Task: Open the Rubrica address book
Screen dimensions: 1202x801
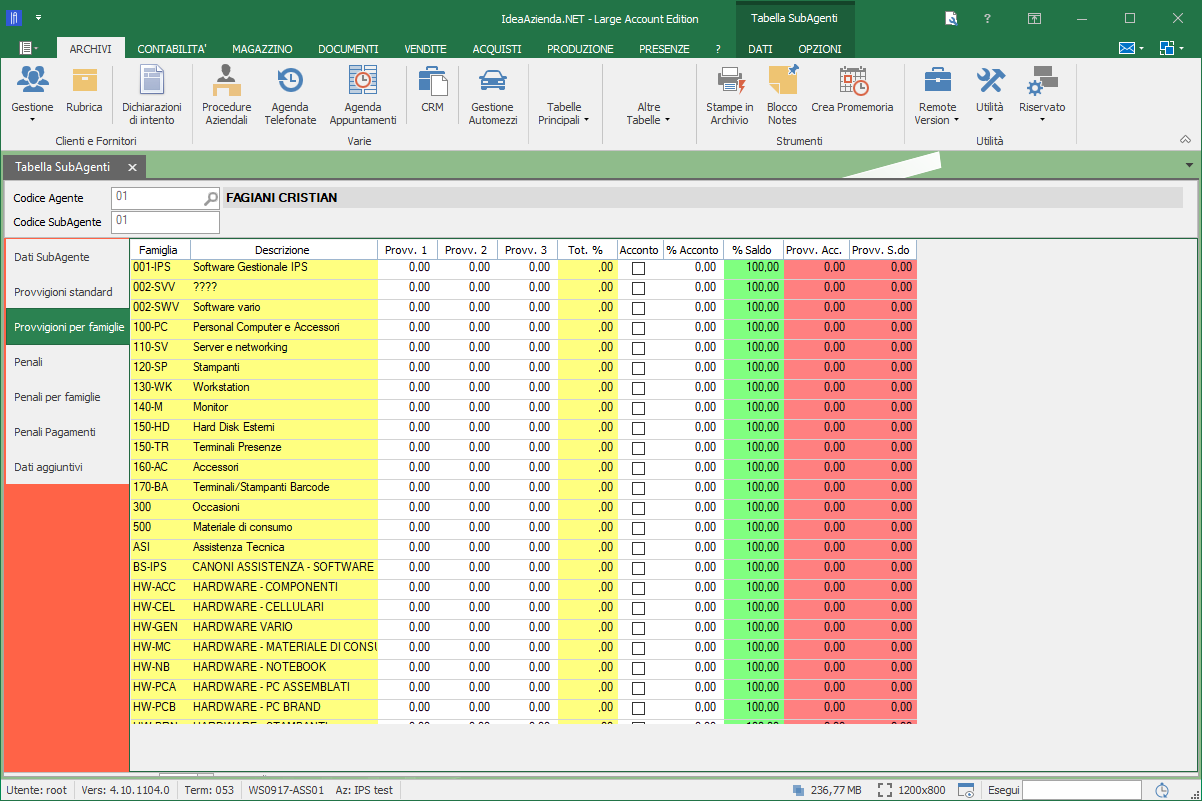Action: pyautogui.click(x=84, y=80)
